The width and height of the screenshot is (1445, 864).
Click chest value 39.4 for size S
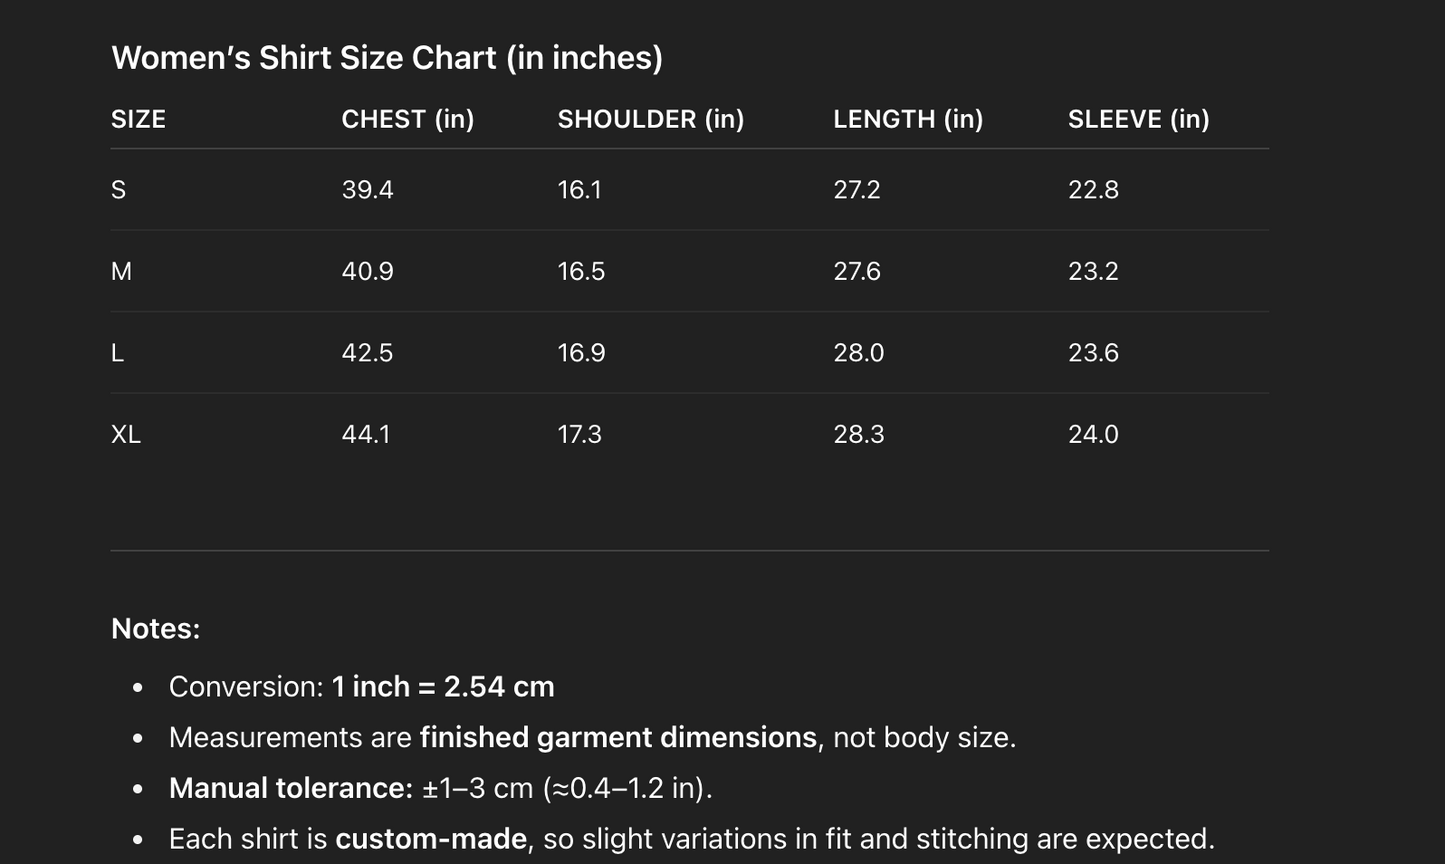[x=367, y=190]
